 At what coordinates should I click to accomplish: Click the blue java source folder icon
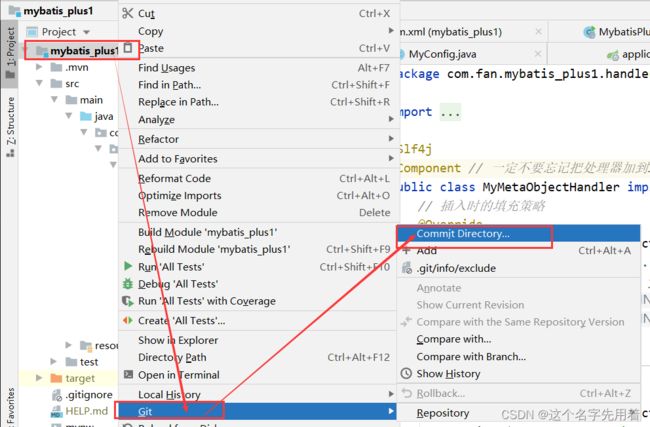click(86, 116)
